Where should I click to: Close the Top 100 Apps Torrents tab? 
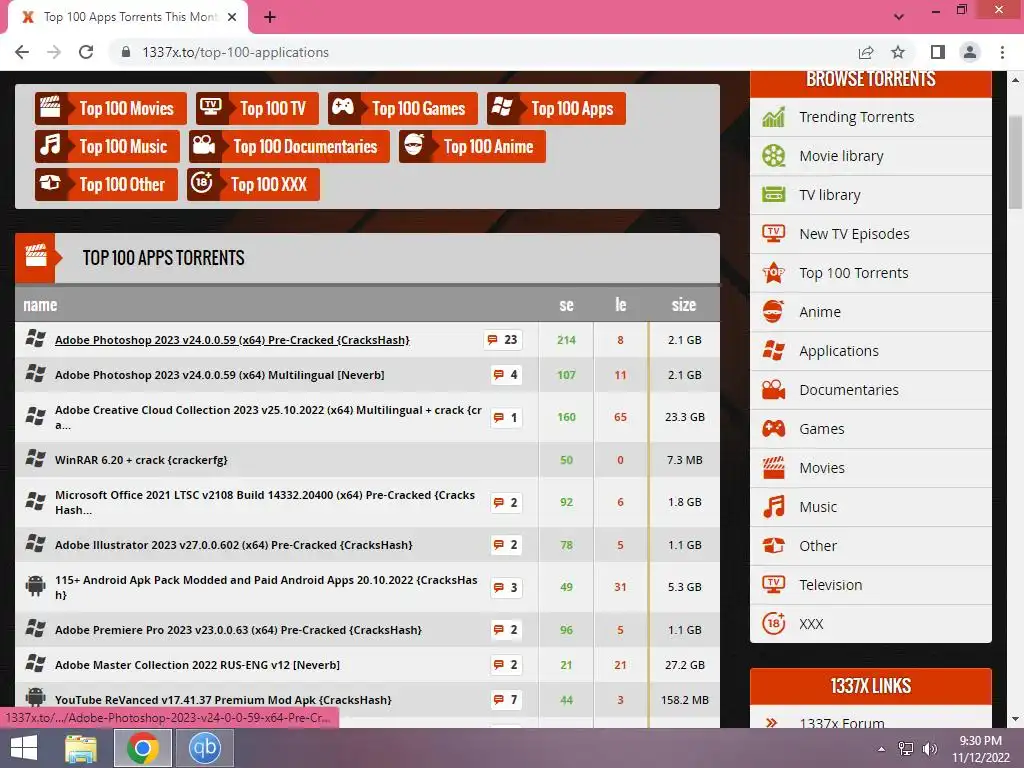click(232, 17)
